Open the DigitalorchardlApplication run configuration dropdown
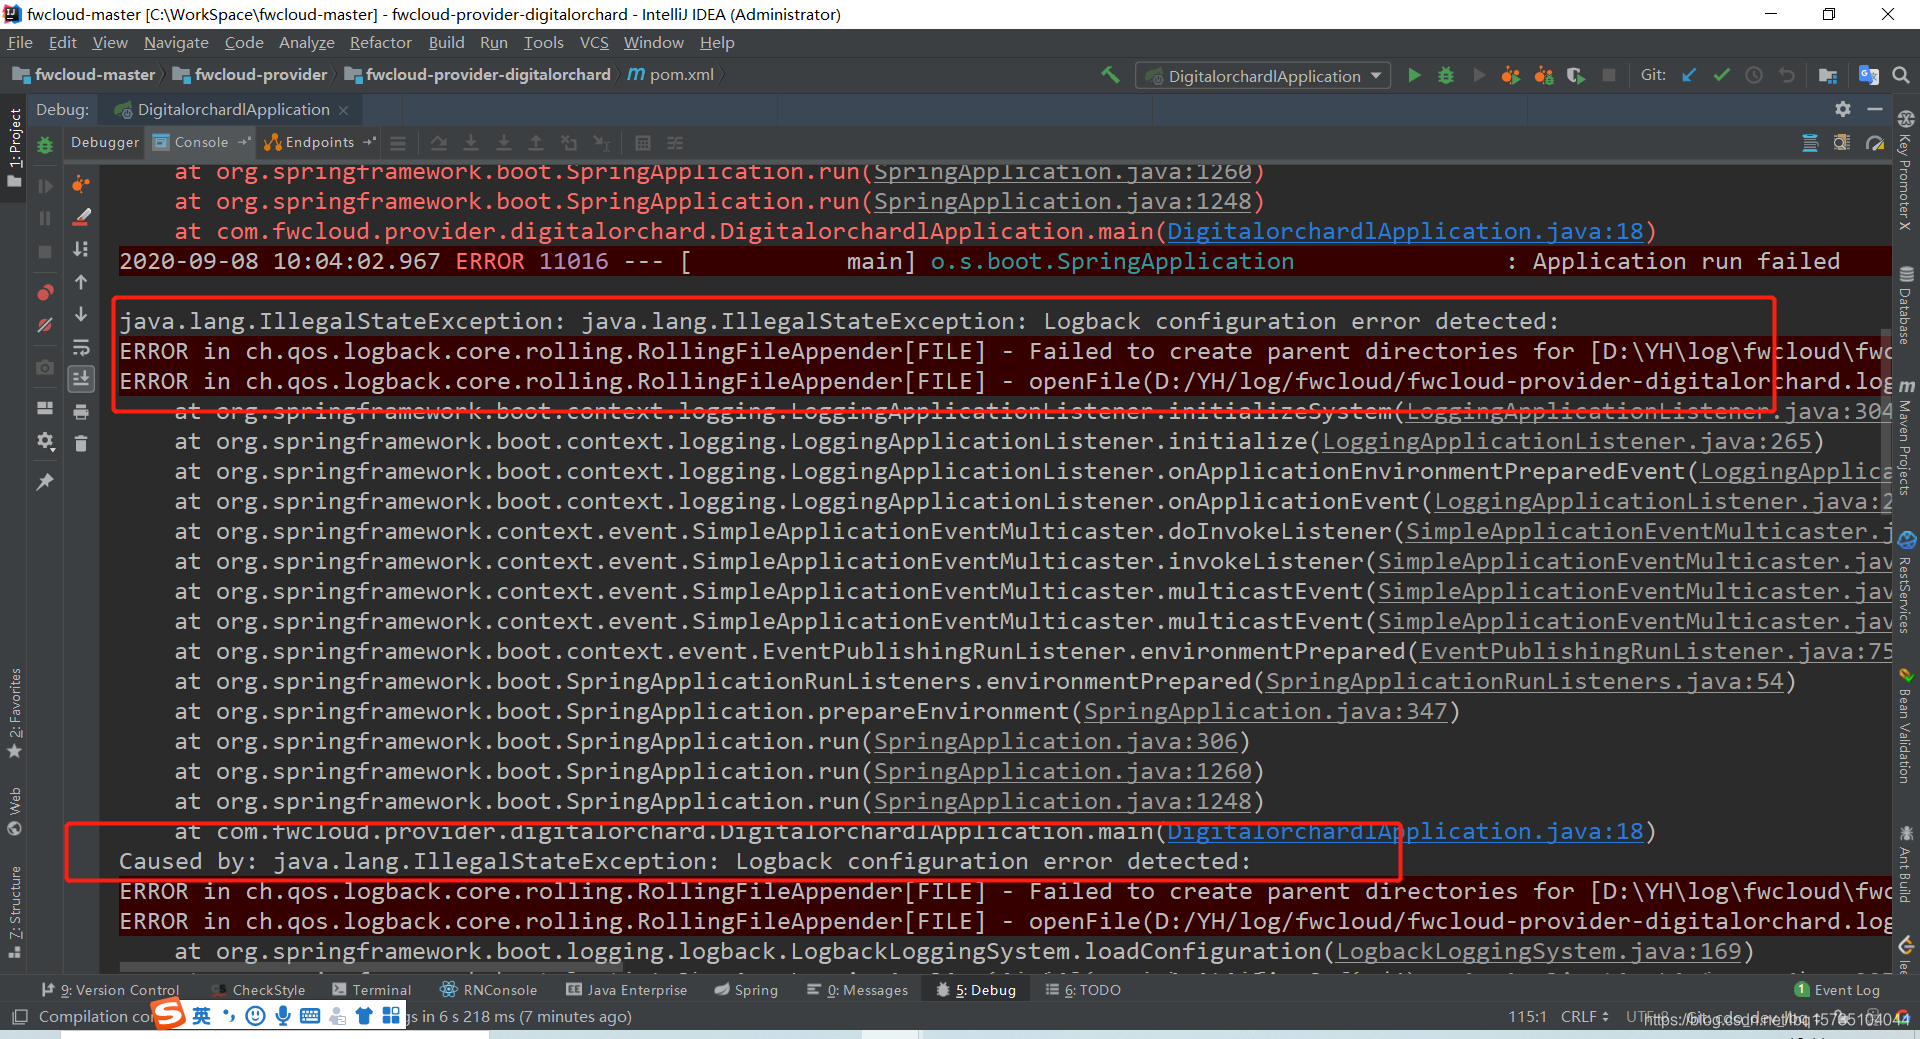The image size is (1920, 1039). point(1262,75)
